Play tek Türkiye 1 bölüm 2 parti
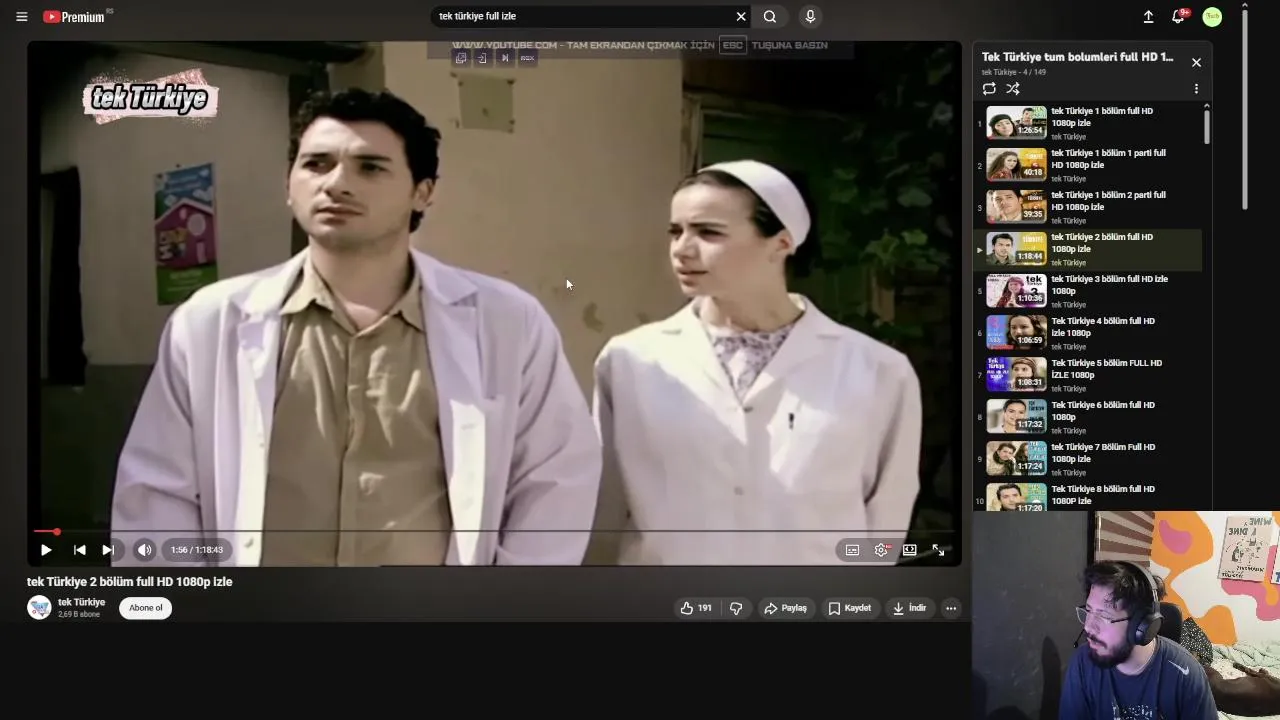This screenshot has width=1280, height=720. point(1088,207)
